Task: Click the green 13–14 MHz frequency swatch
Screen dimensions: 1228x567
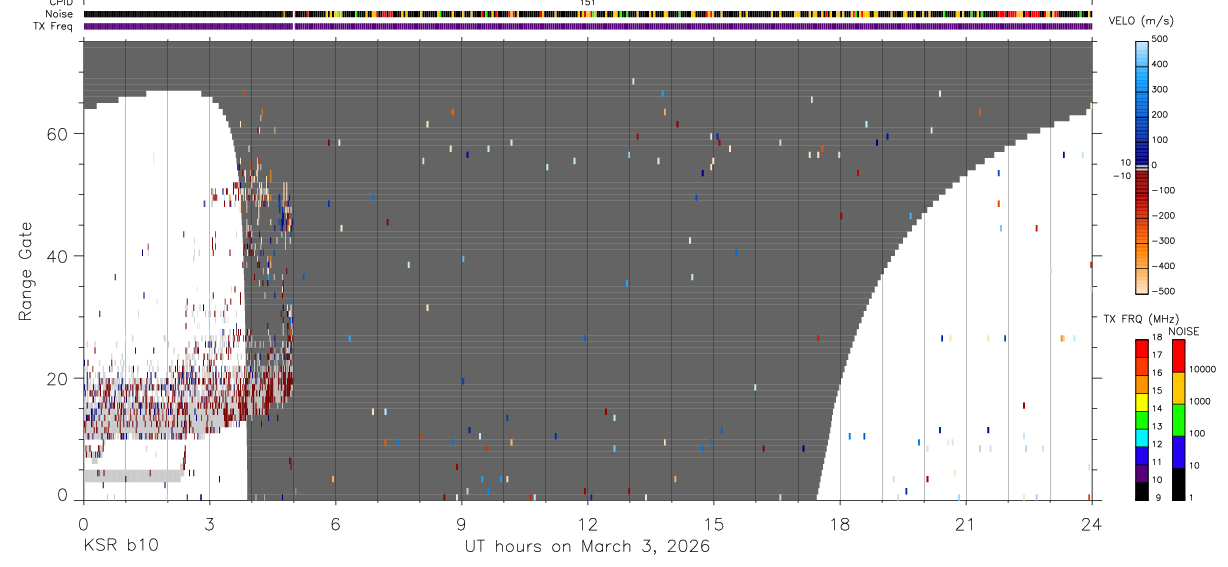Action: tap(1142, 420)
